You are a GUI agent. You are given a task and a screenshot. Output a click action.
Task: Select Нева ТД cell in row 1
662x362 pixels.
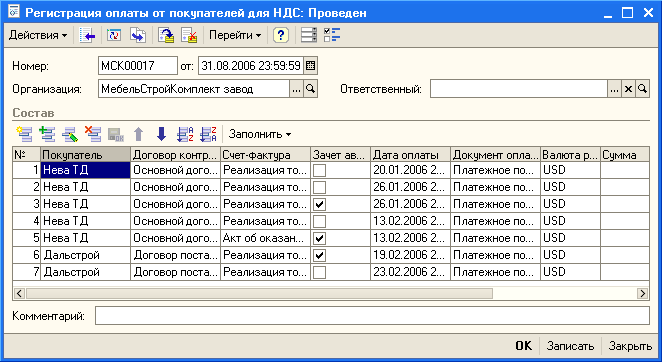(x=85, y=170)
